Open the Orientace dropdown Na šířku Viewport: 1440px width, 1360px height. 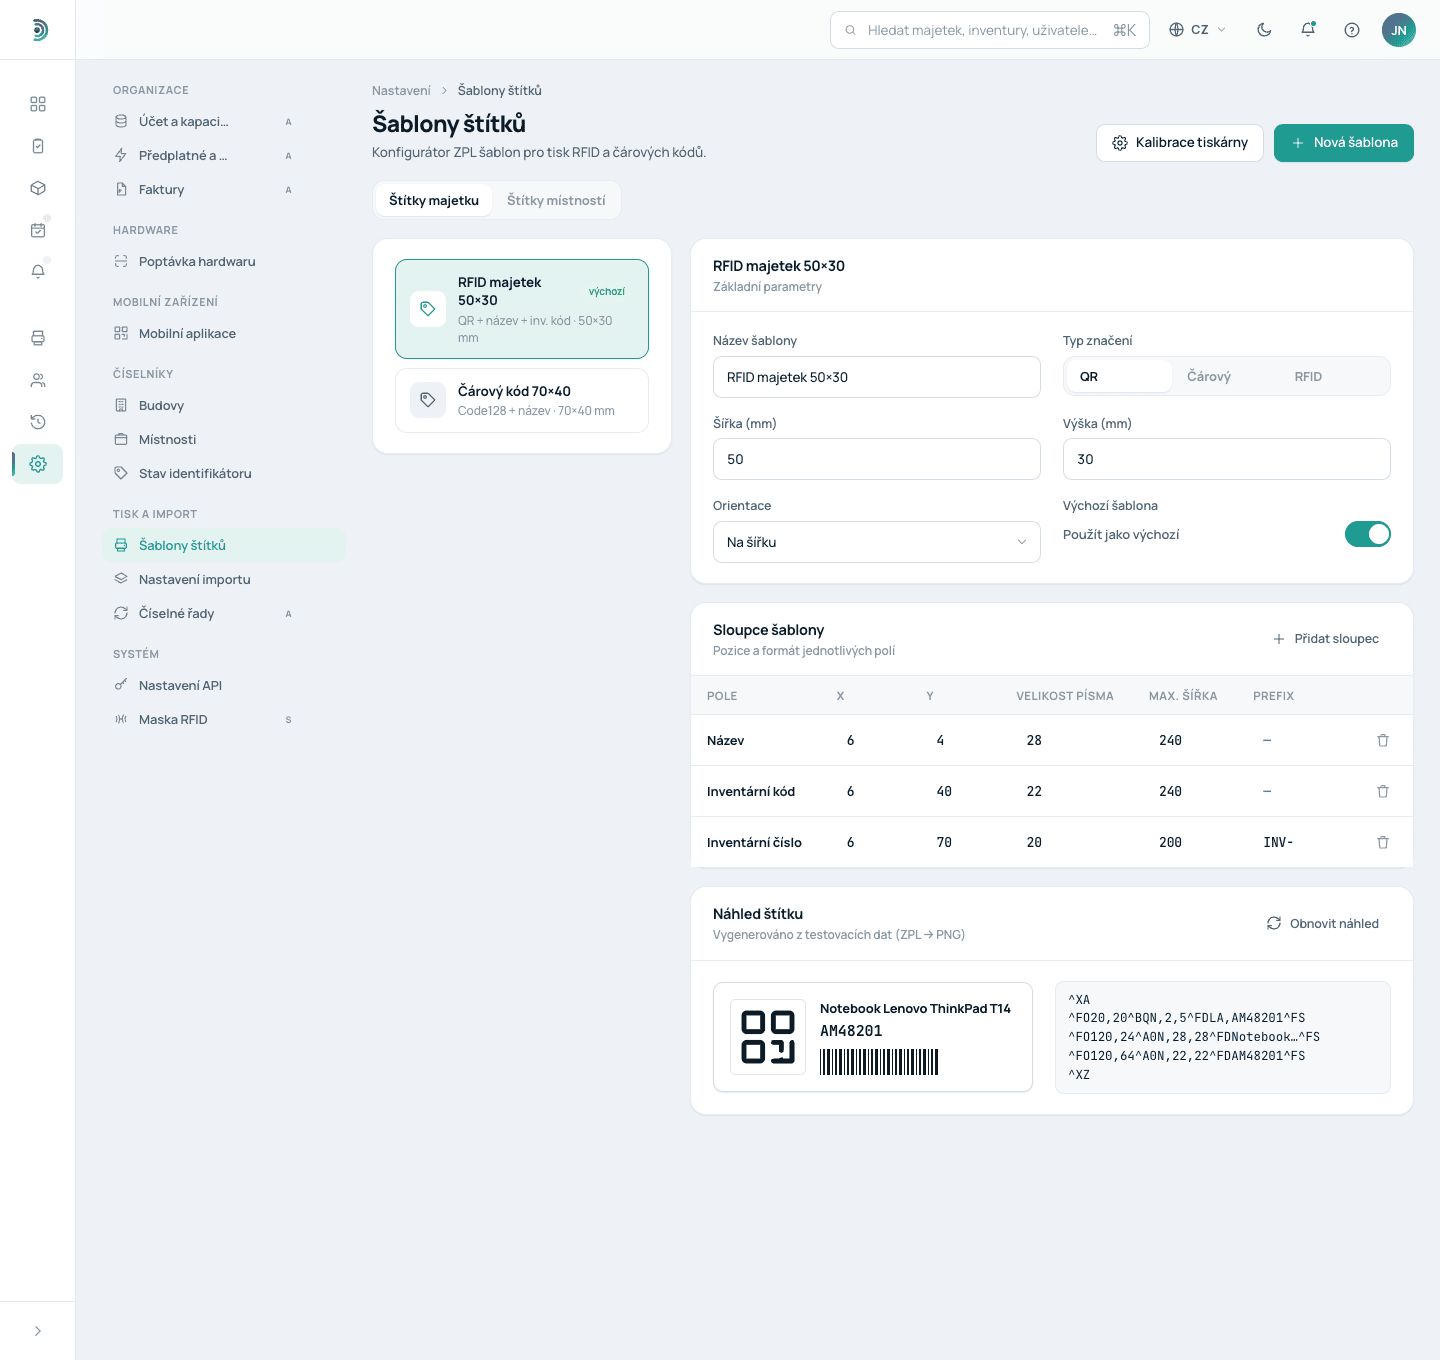click(877, 542)
